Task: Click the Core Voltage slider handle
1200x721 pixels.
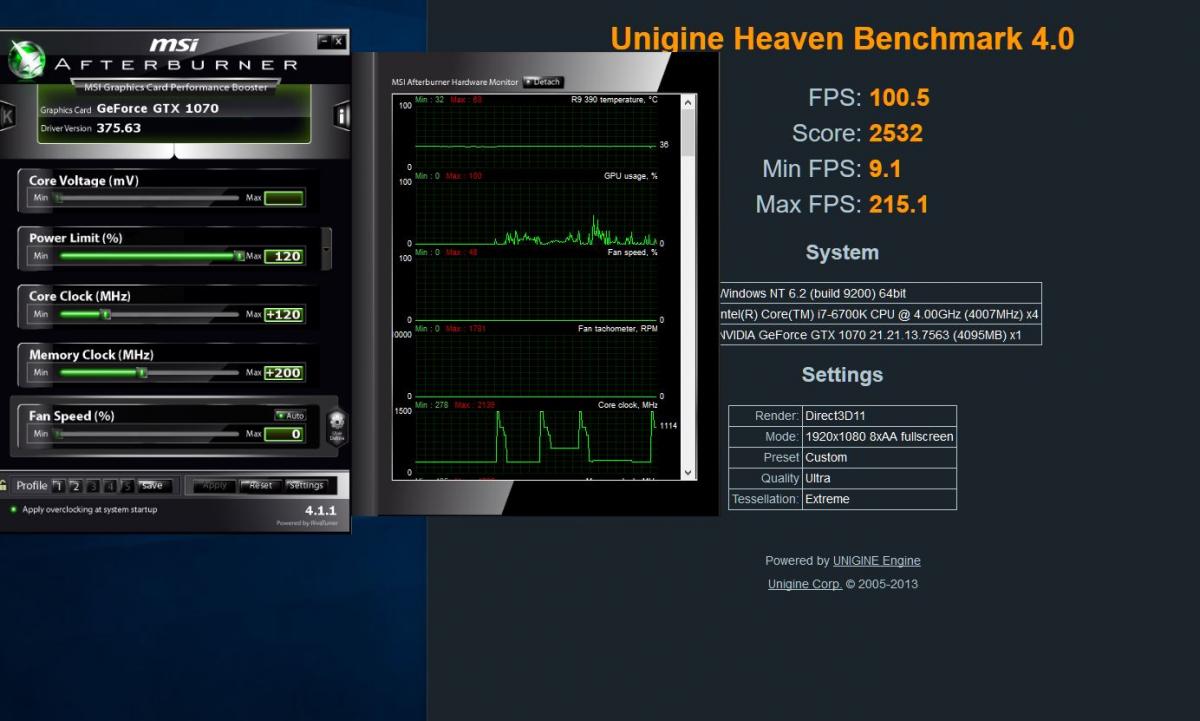Action: (x=57, y=198)
